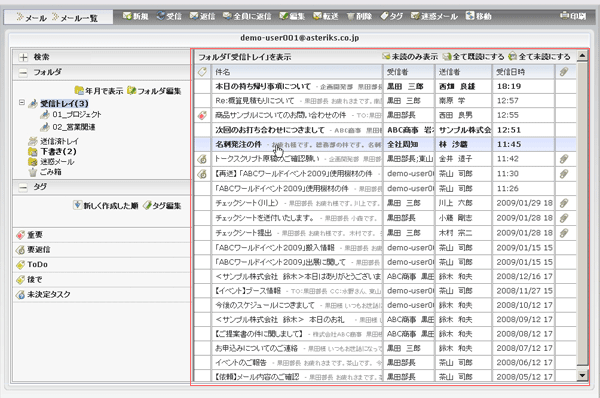Select 02_営業関連 subfolder

pos(68,127)
